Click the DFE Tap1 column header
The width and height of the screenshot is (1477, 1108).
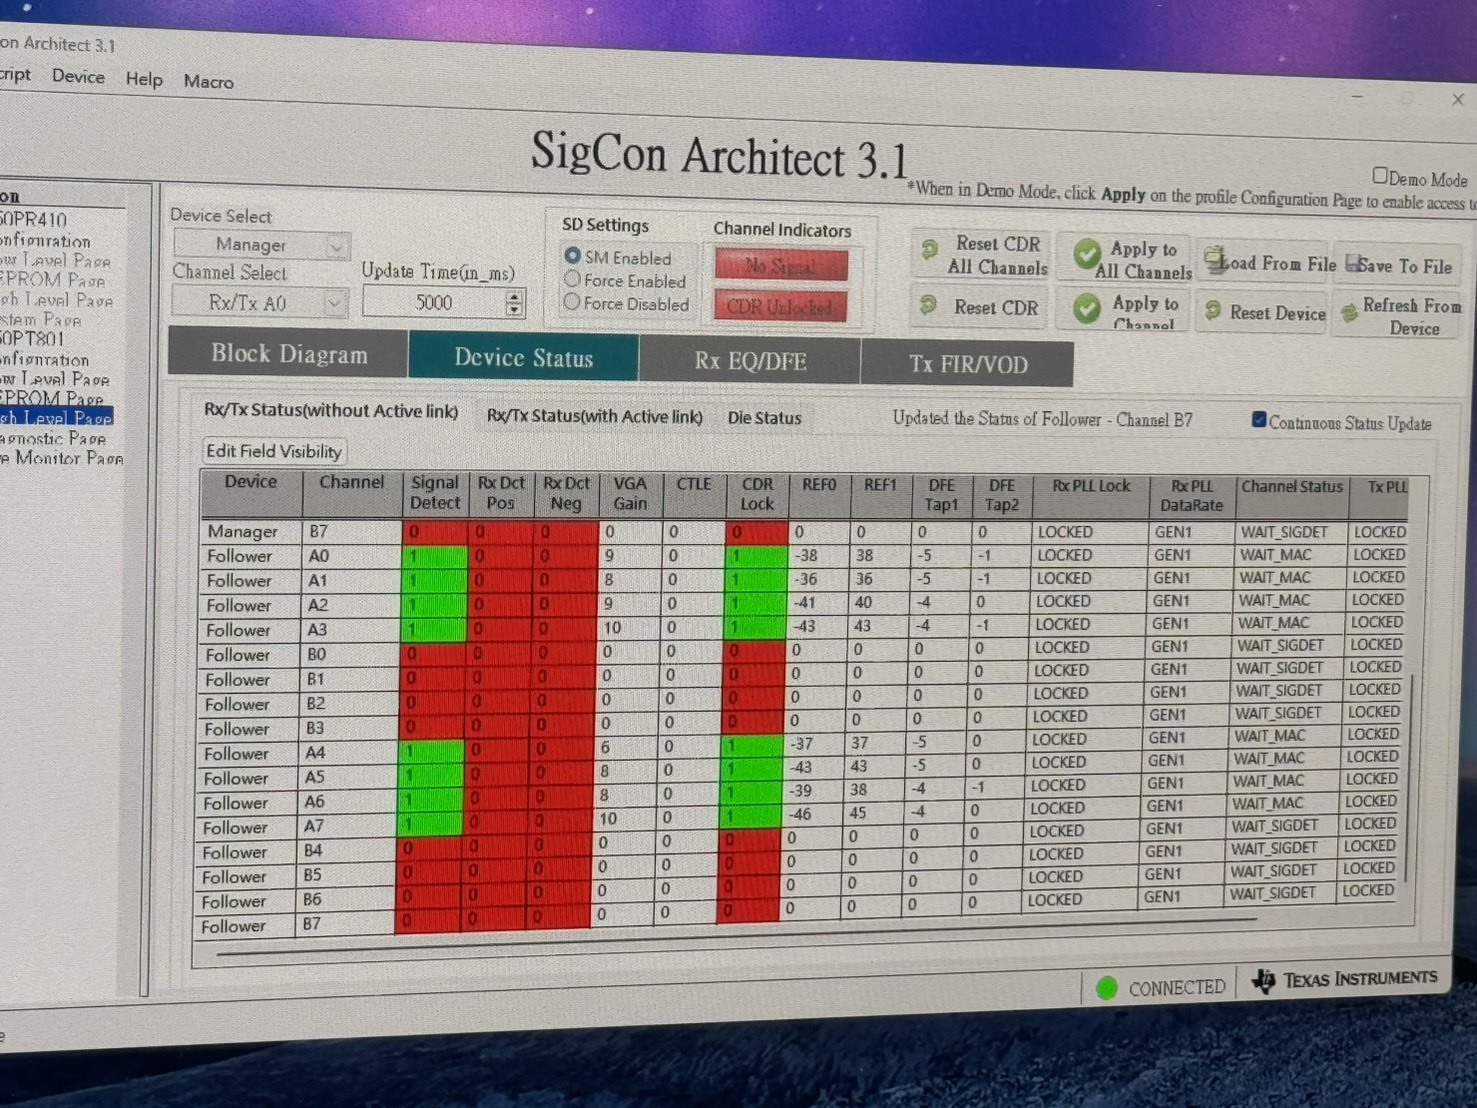941,495
